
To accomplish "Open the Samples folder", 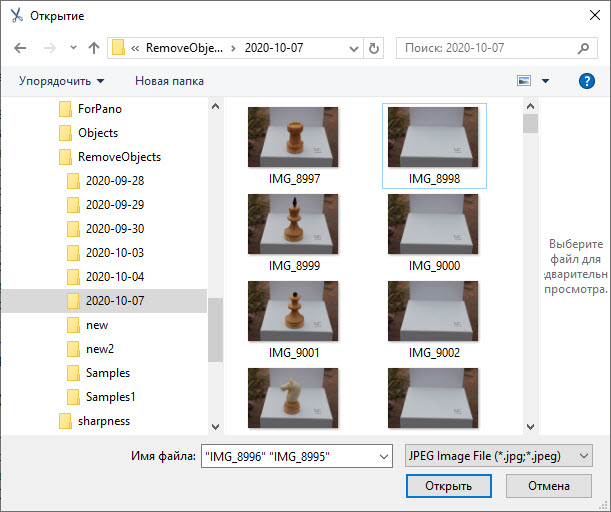I will point(108,373).
